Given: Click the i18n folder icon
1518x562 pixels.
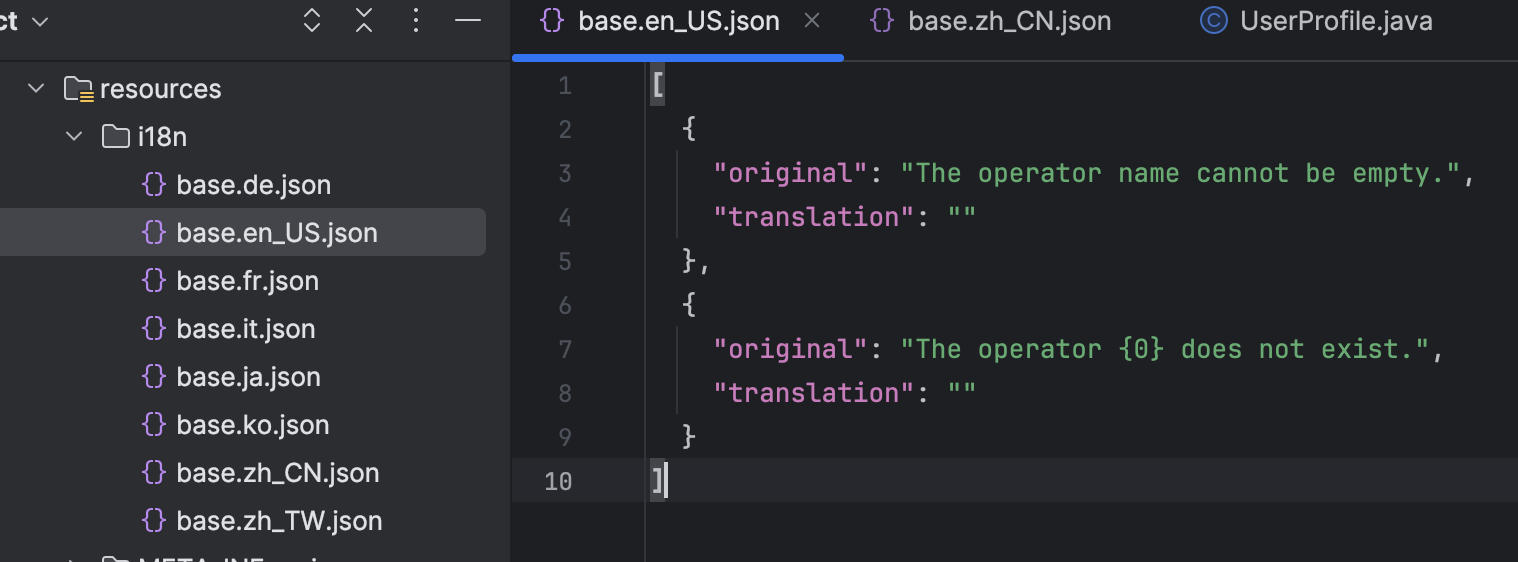Looking at the screenshot, I should (117, 137).
